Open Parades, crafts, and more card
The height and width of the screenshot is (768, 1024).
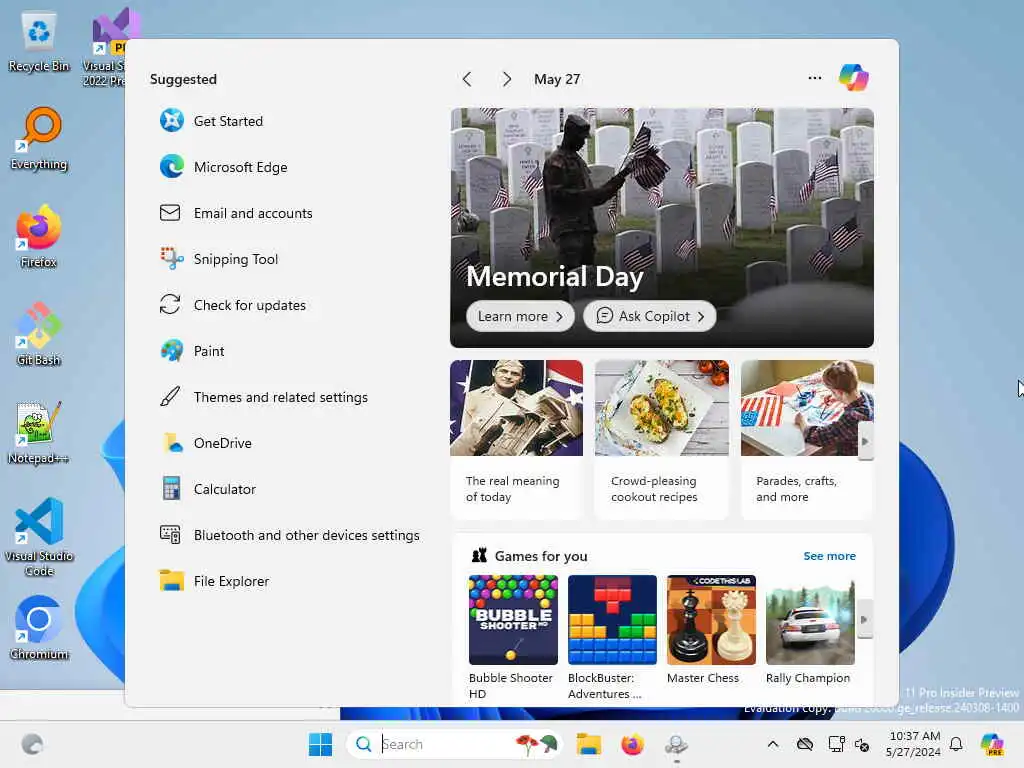pyautogui.click(x=807, y=440)
